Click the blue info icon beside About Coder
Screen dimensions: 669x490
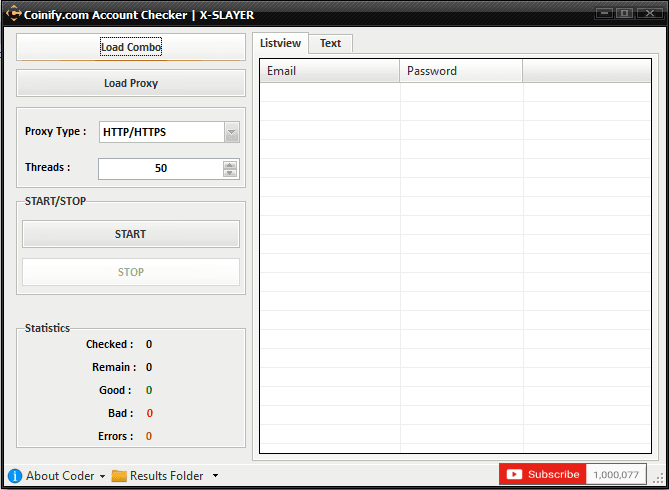tap(15, 475)
